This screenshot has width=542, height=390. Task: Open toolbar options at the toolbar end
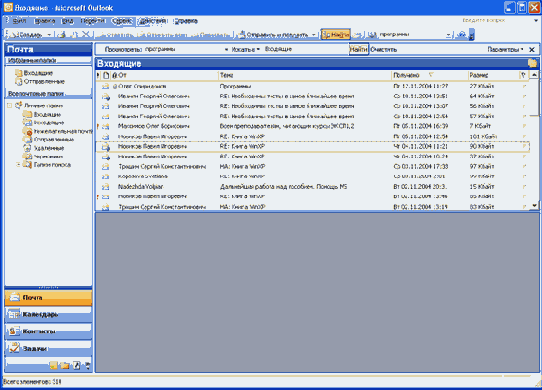(471, 35)
